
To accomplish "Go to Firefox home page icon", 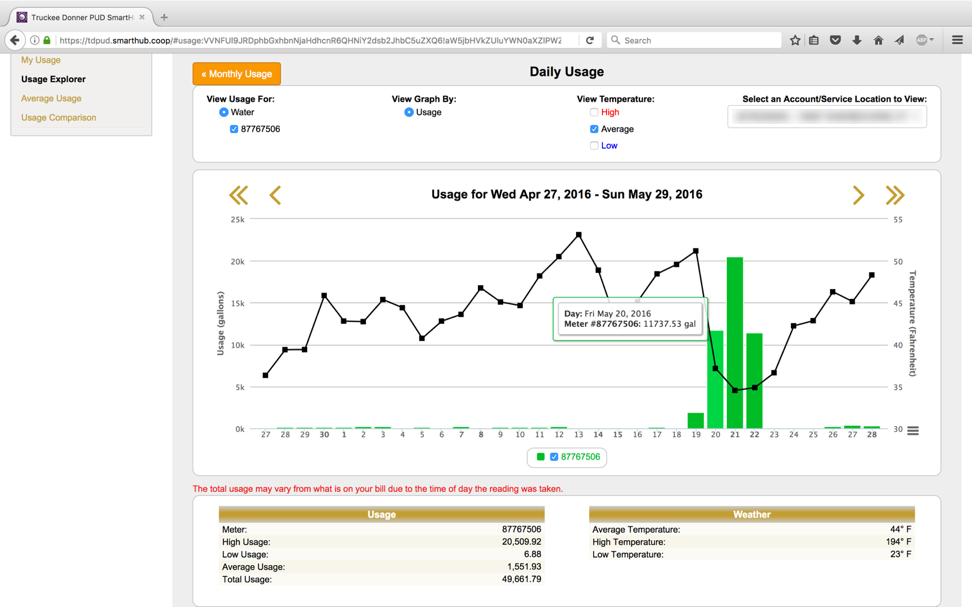I will [878, 40].
